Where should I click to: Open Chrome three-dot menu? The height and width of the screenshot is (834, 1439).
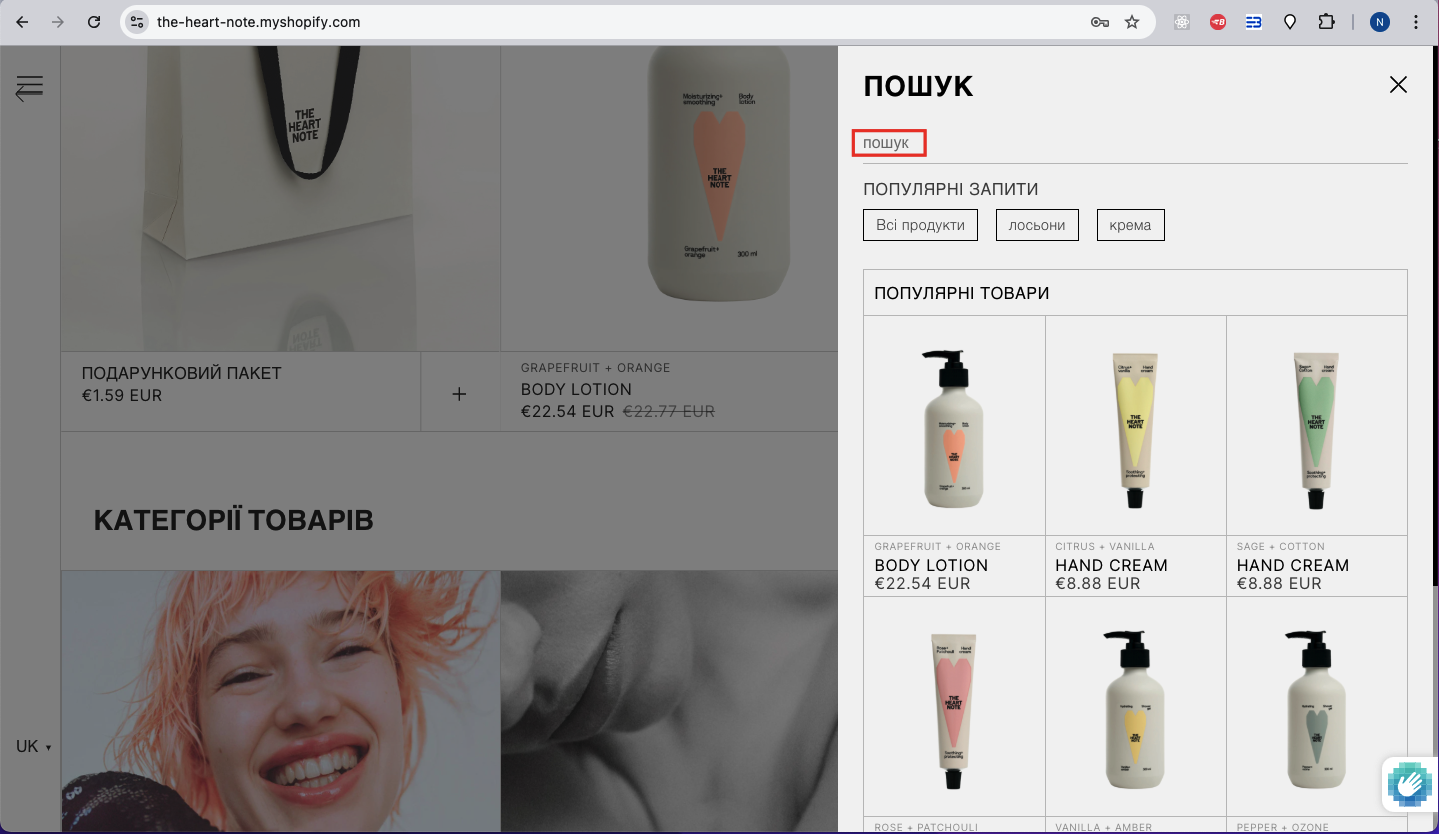point(1416,22)
